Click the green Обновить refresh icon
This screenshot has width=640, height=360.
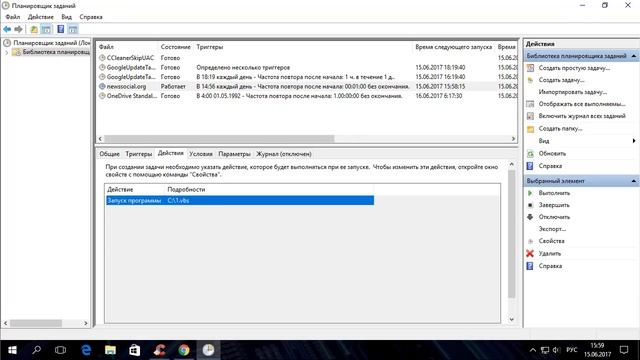(530, 154)
